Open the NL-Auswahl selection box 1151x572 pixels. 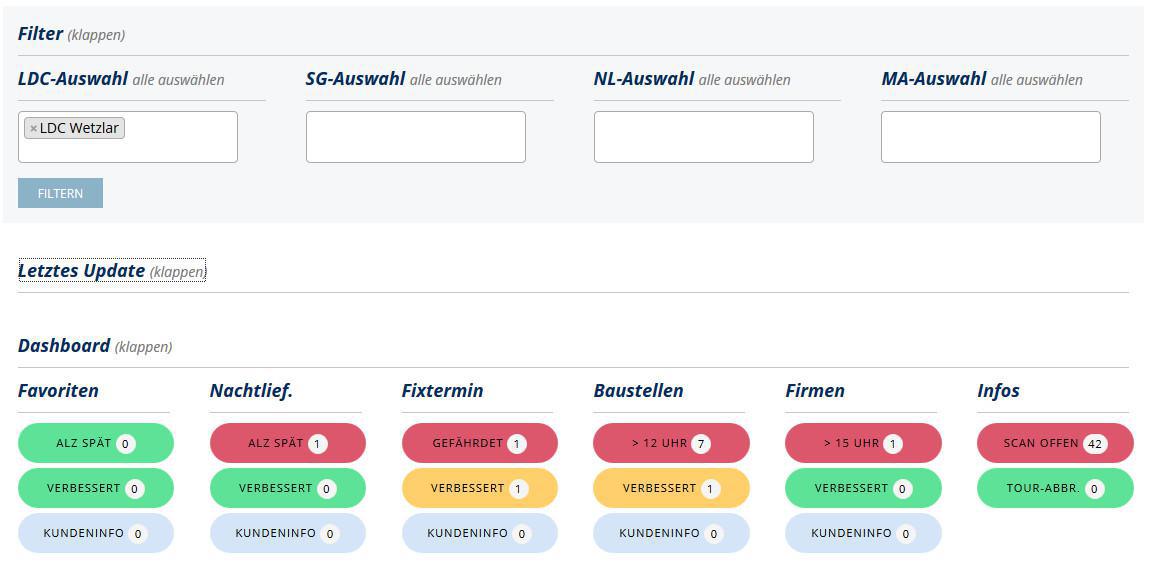pyautogui.click(x=703, y=137)
